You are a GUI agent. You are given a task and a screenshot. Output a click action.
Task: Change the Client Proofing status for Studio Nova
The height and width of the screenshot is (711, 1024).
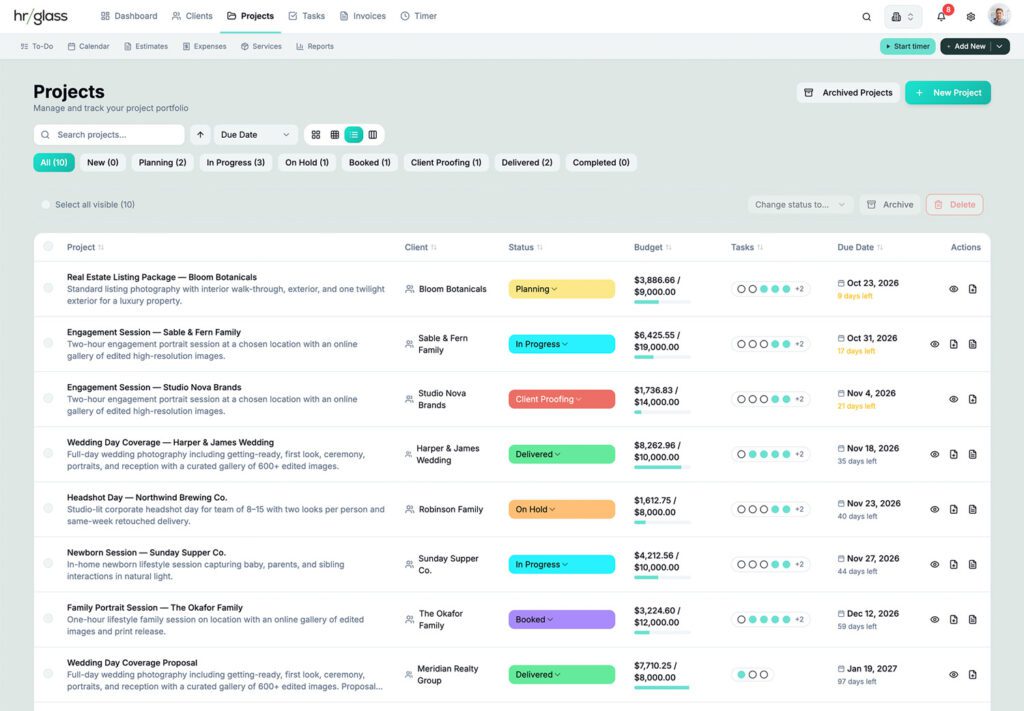pyautogui.click(x=562, y=400)
